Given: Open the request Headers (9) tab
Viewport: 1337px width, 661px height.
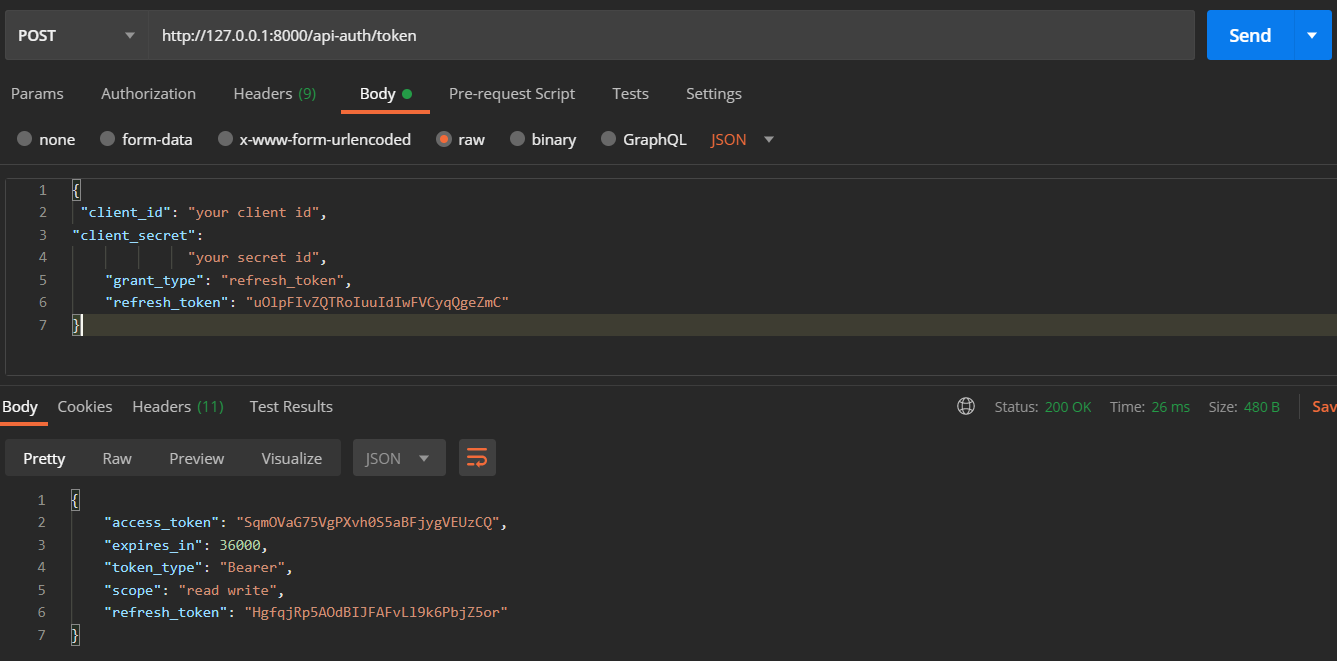Looking at the screenshot, I should [x=274, y=94].
